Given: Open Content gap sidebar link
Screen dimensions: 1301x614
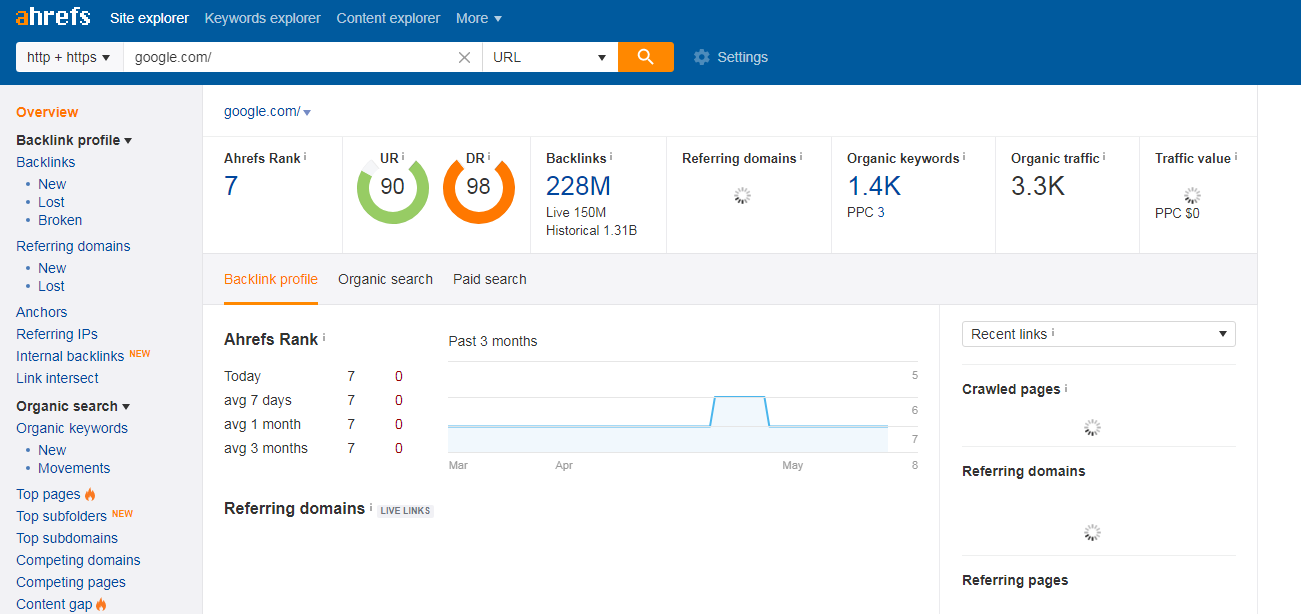Looking at the screenshot, I should click(x=54, y=604).
